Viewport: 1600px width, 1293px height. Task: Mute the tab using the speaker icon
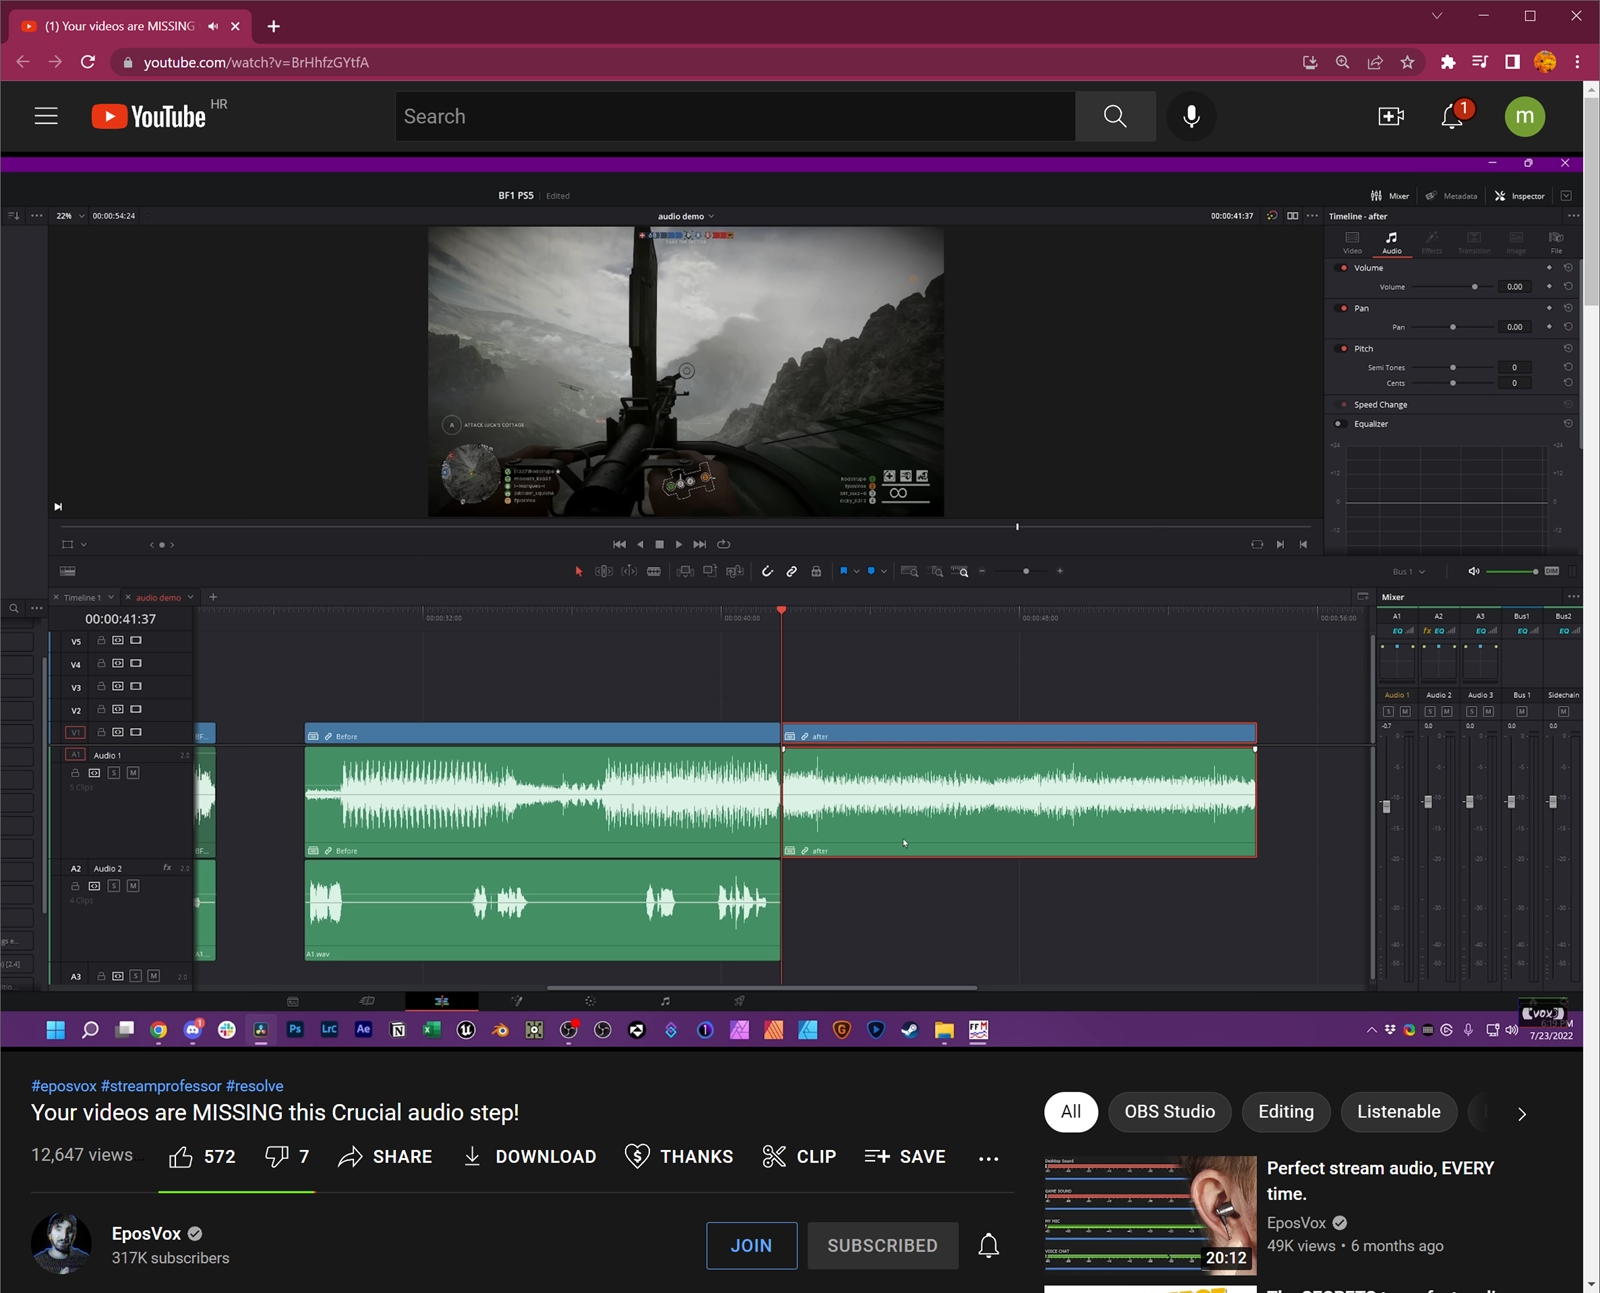(213, 26)
